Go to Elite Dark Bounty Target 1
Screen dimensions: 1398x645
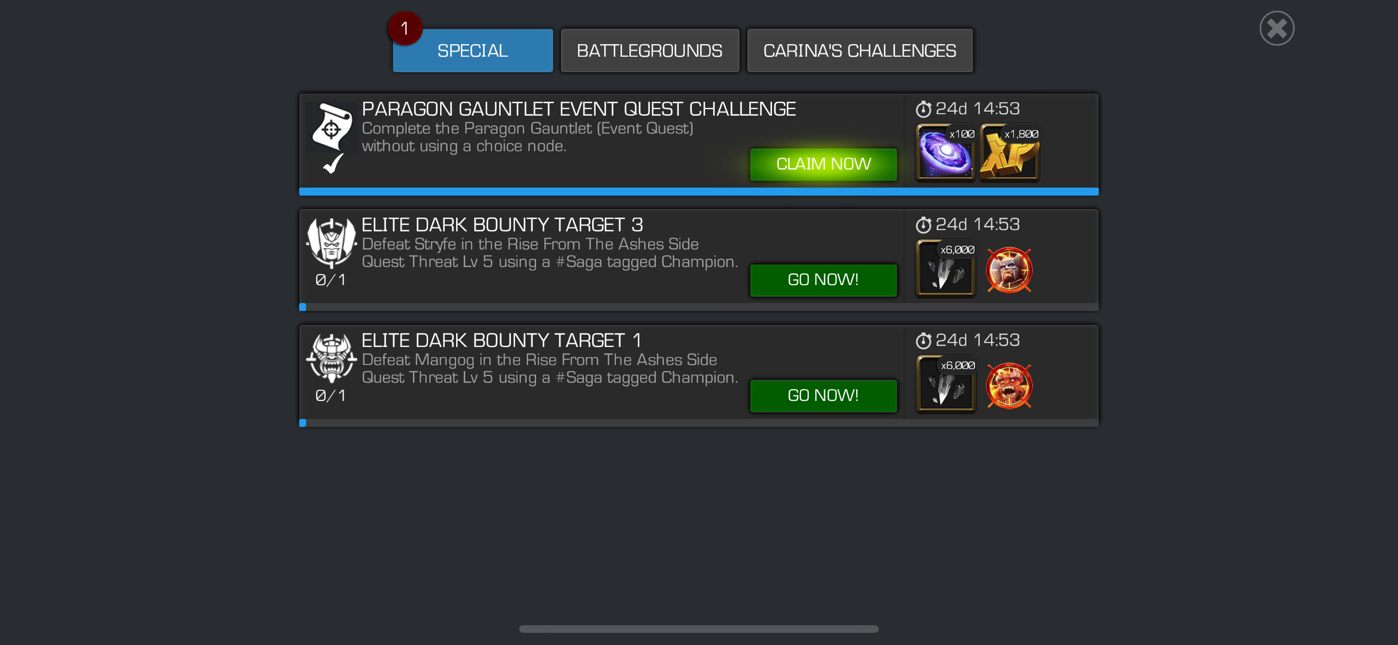(x=823, y=396)
